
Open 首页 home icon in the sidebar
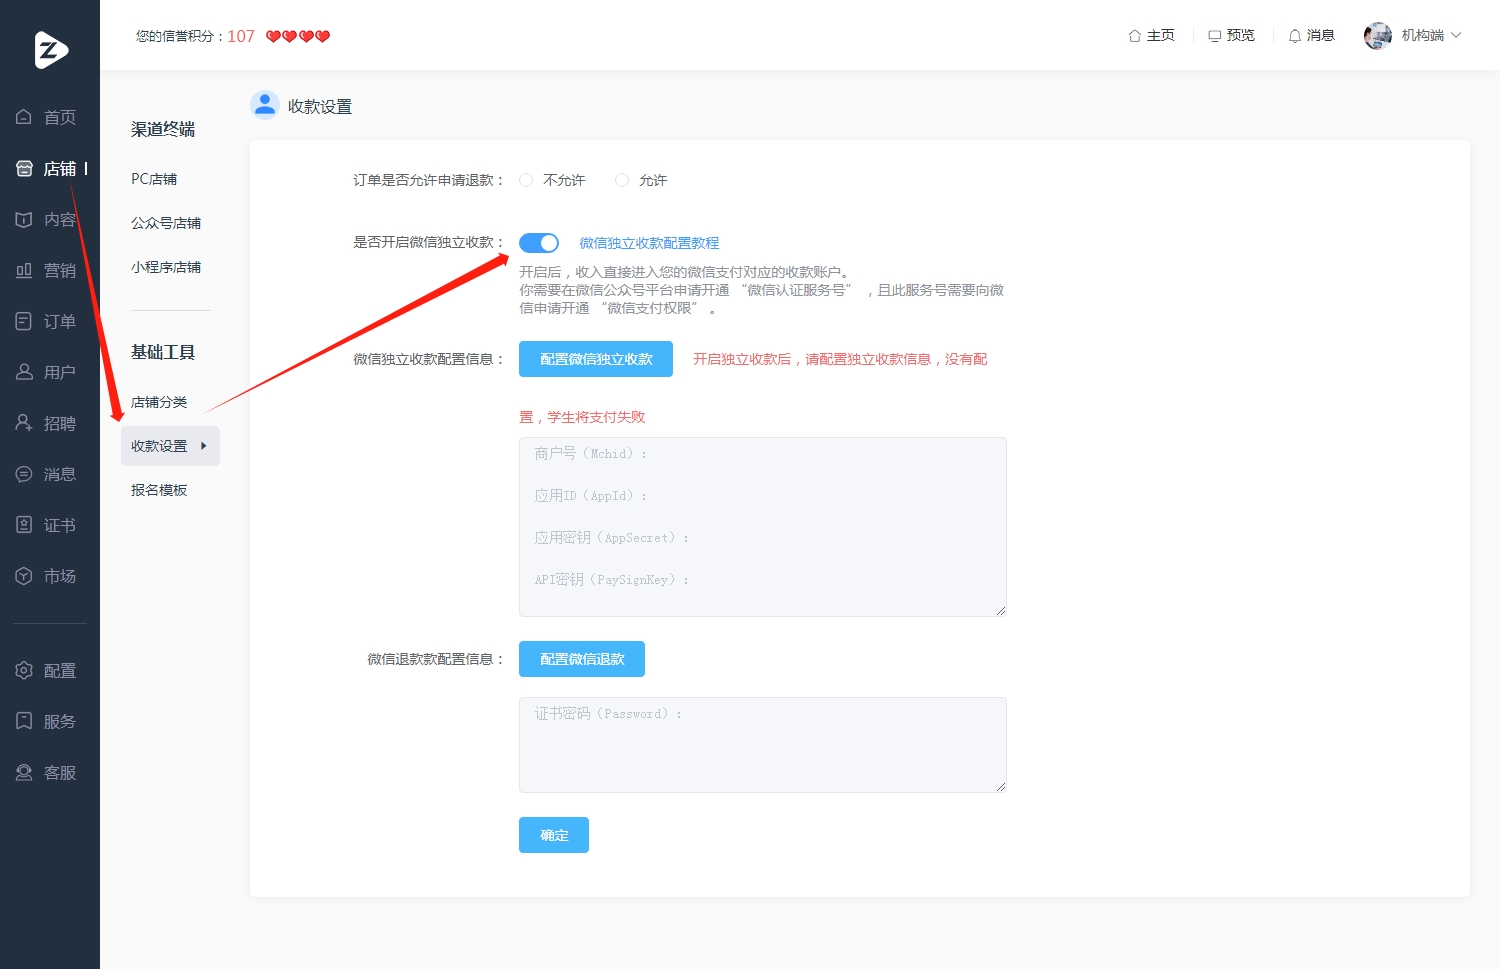[x=24, y=117]
